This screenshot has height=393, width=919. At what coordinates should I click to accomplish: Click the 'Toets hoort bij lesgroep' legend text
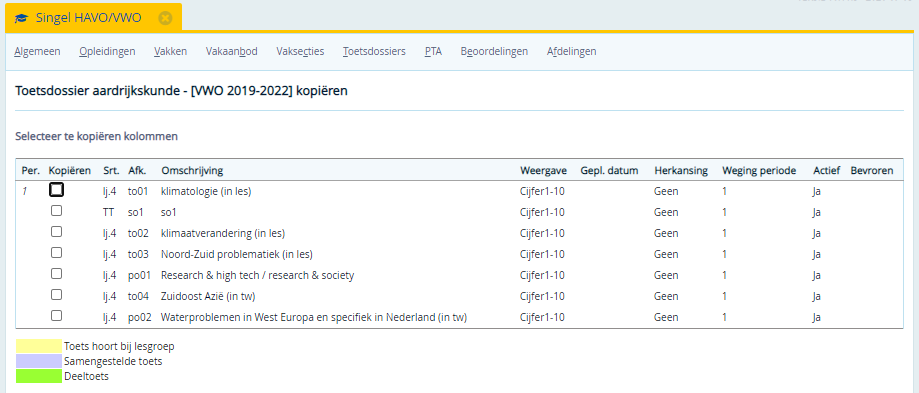119,346
